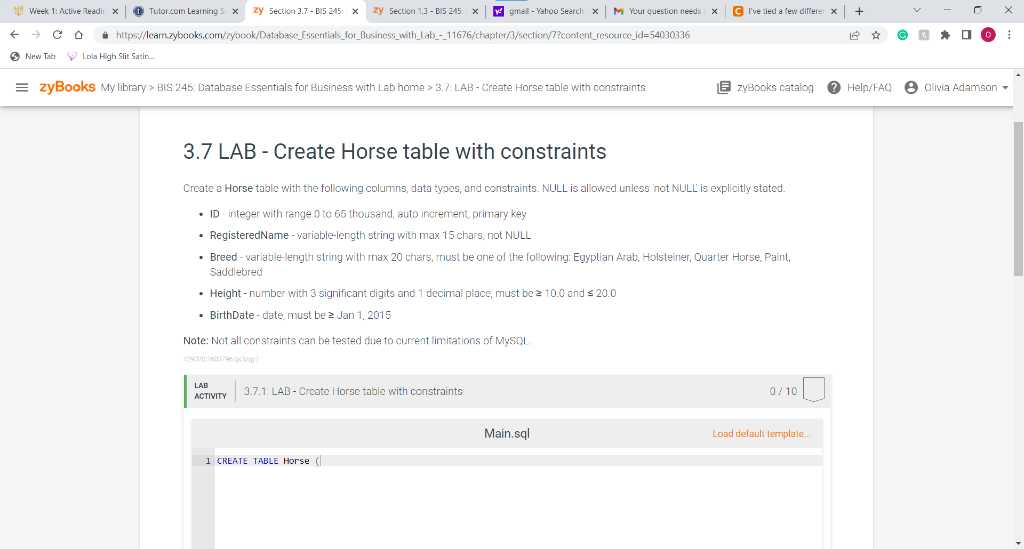Open BIS 245 Database Essentials home breadcrumb
1024x549 pixels.
(x=291, y=87)
